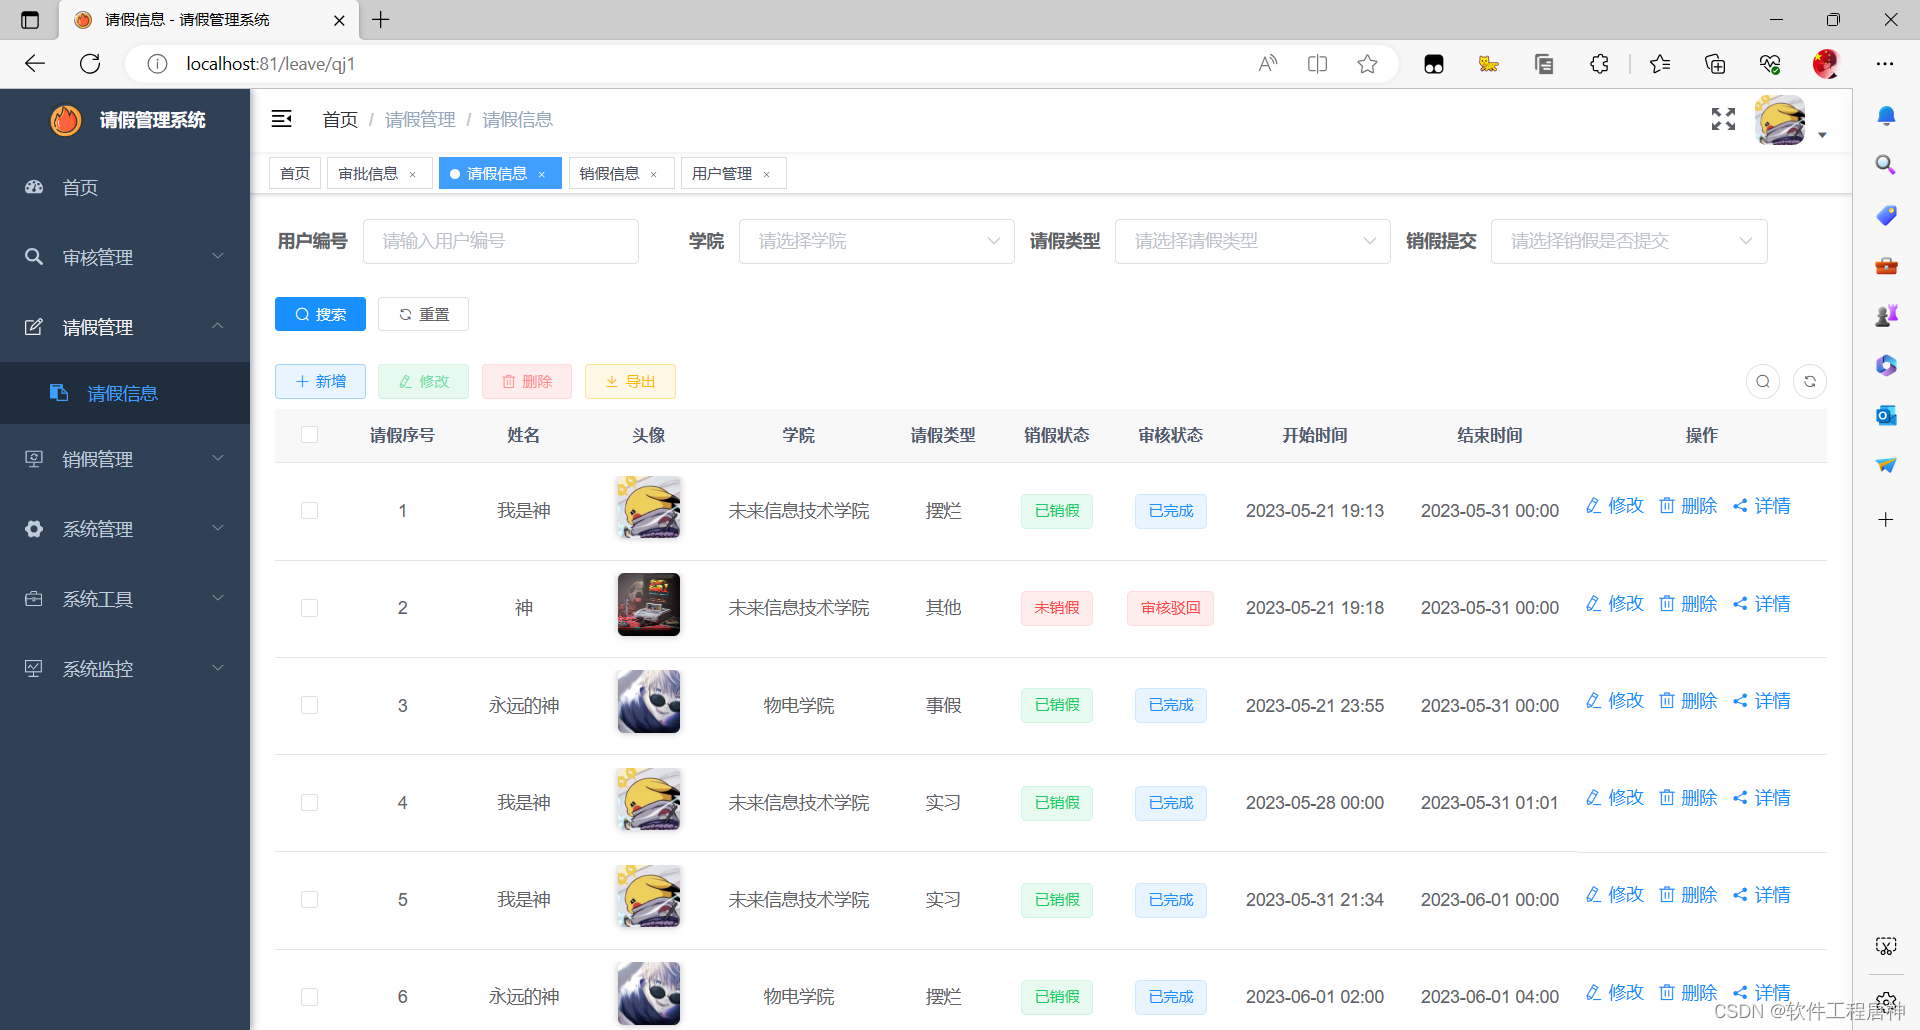Image resolution: width=1920 pixels, height=1030 pixels.
Task: Click the 用户编号 input field
Action: pos(501,241)
